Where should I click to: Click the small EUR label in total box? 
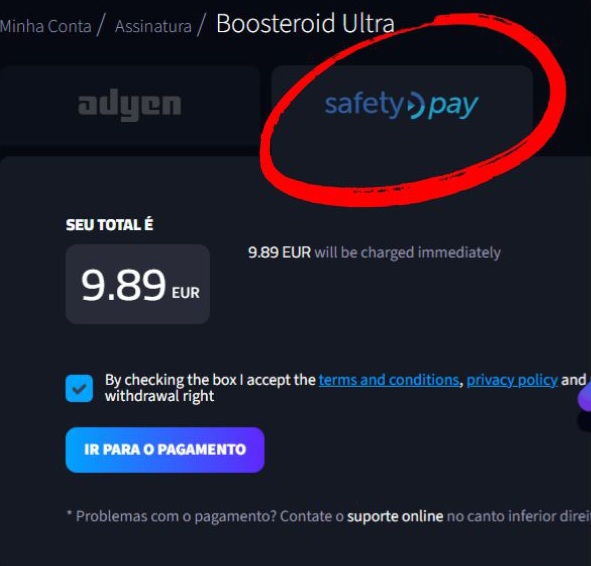pyautogui.click(x=185, y=293)
